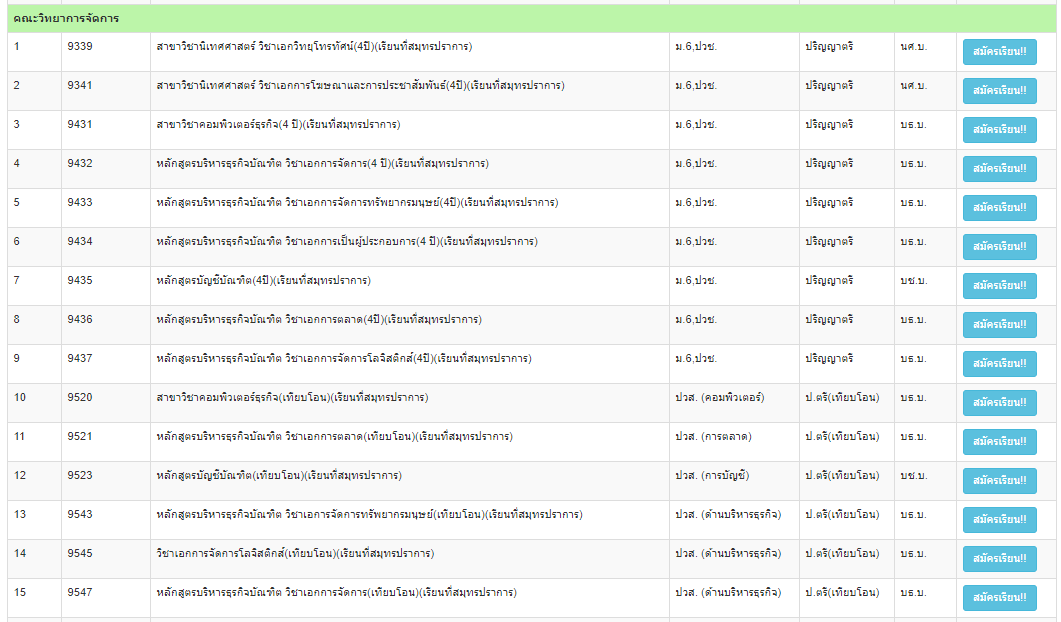Click สมัครเรียน button for course 9339
This screenshot has width=1061, height=622.
tap(999, 52)
